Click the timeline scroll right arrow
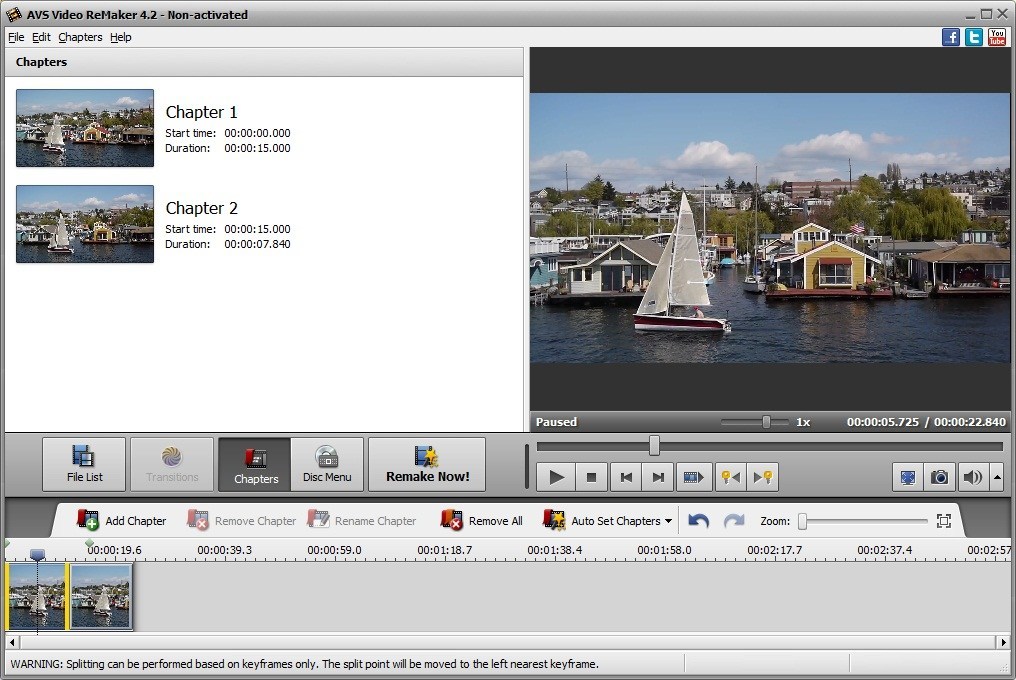This screenshot has height=680, width=1016. [1003, 642]
